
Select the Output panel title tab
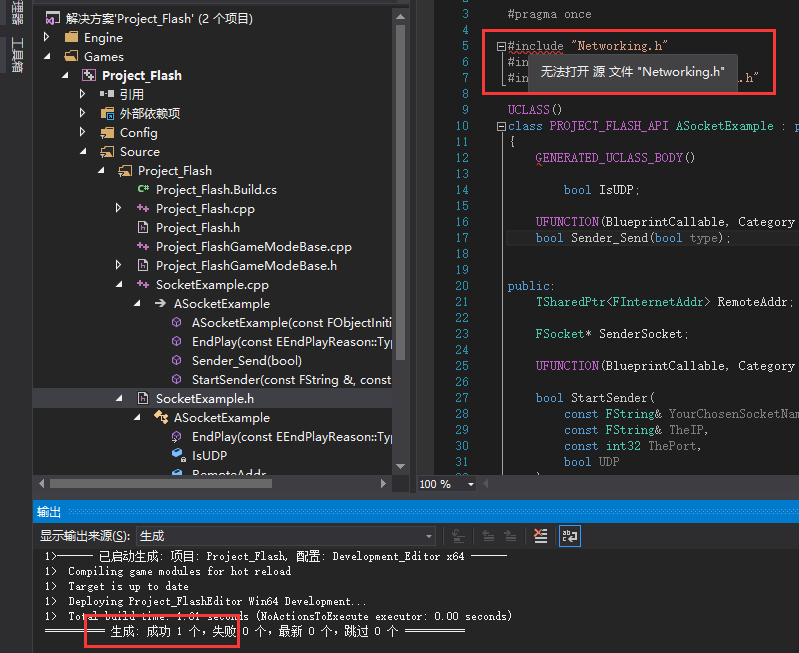(49, 511)
